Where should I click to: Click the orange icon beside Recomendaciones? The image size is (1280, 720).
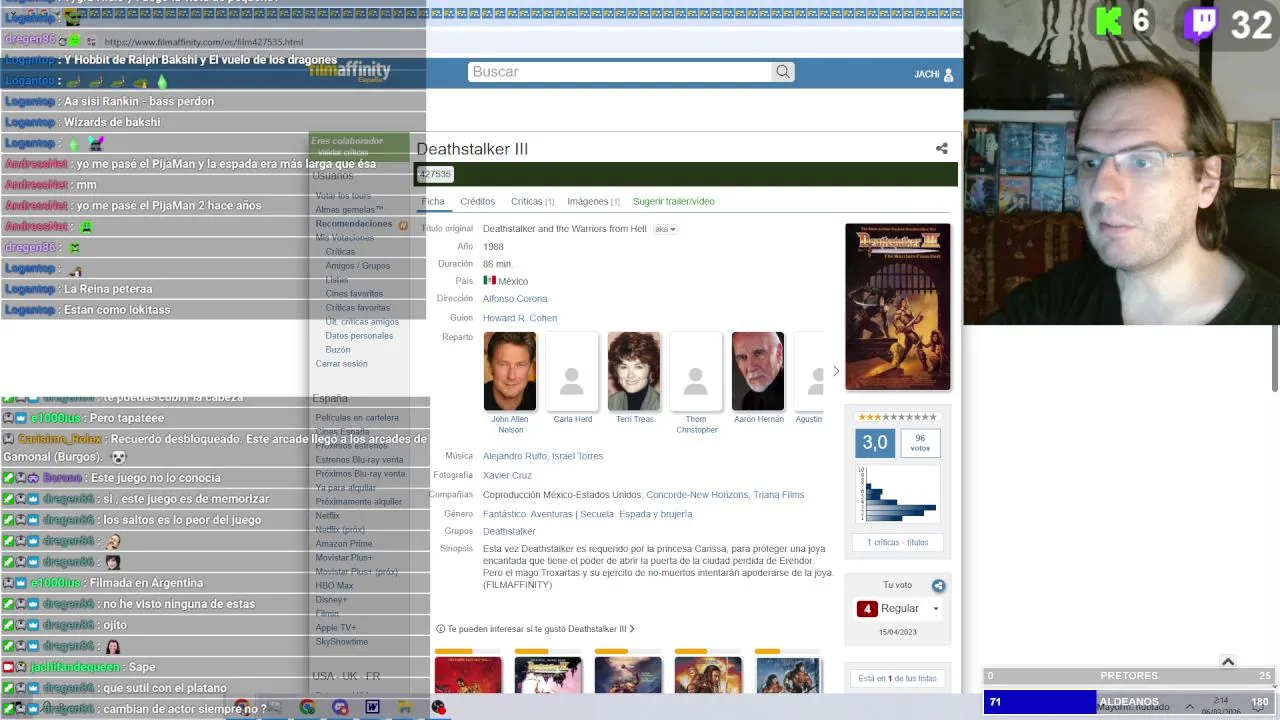coord(403,225)
